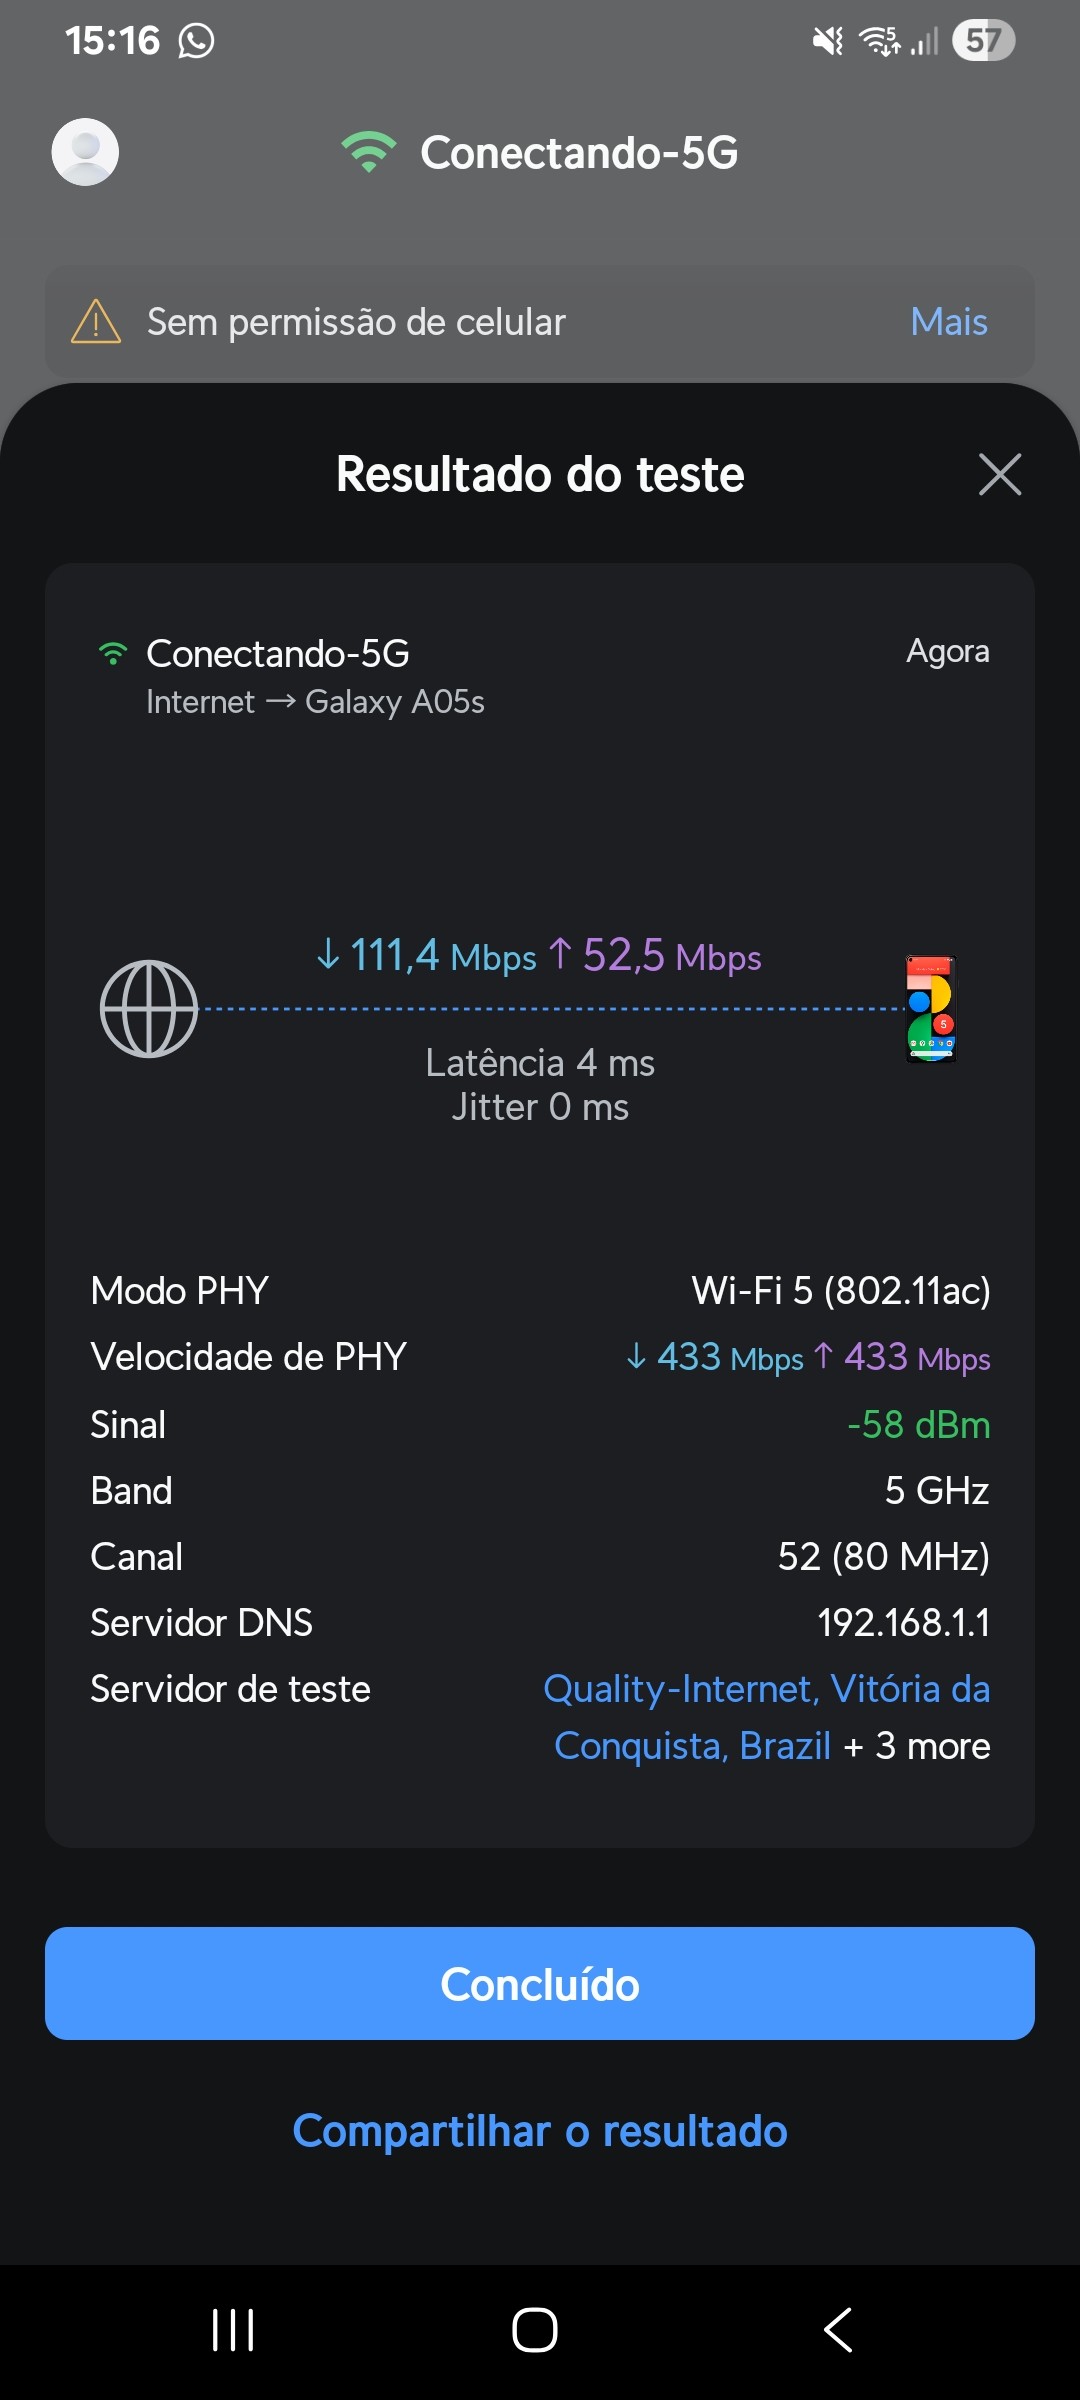Tap Android home button

tap(535, 2330)
